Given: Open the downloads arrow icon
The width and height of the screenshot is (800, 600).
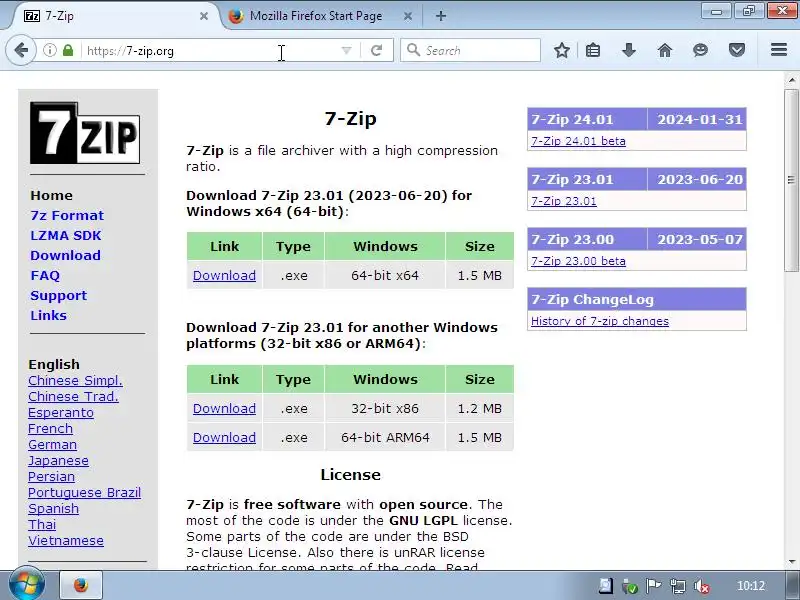Looking at the screenshot, I should tap(629, 50).
